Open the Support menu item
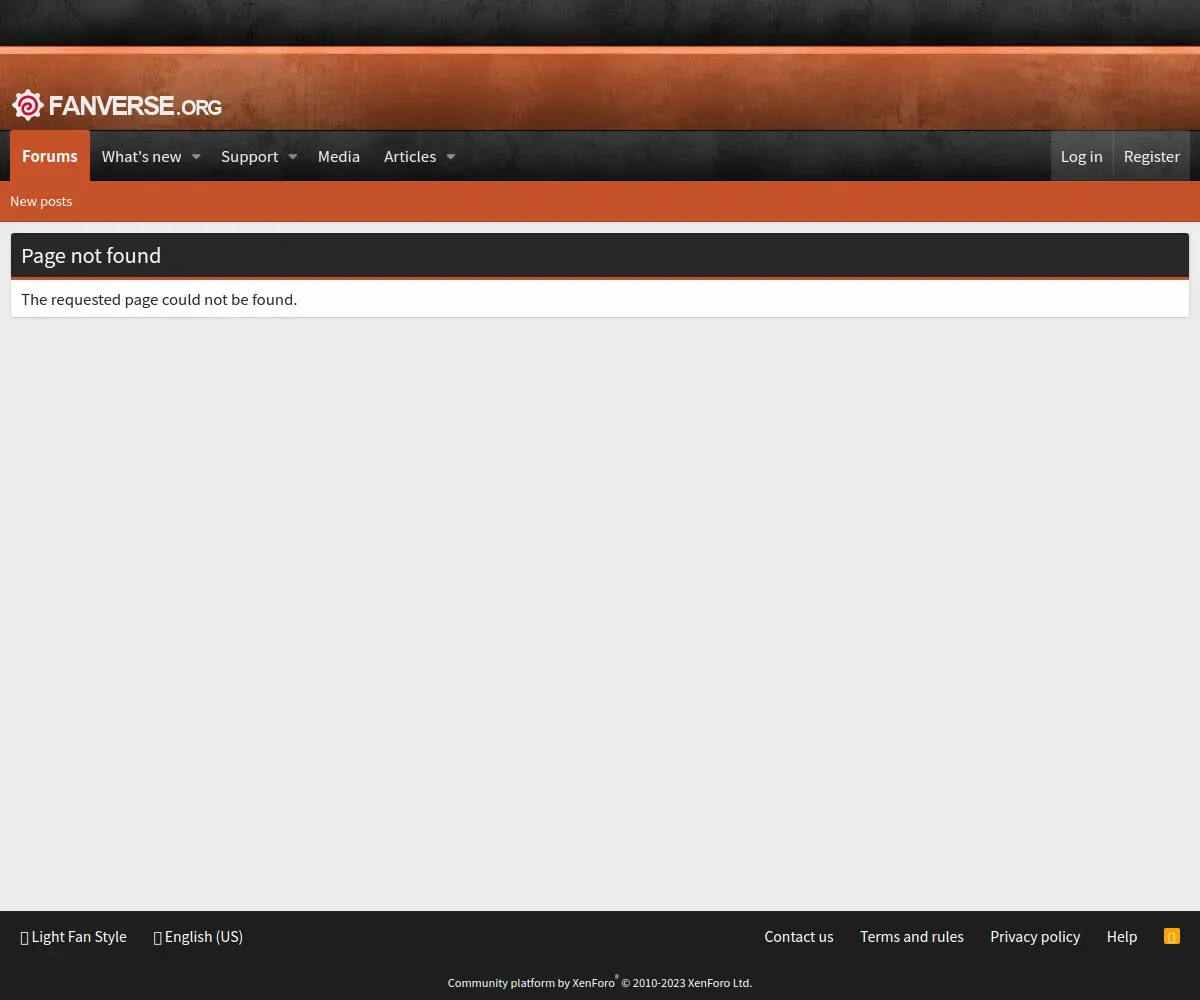 coord(249,157)
